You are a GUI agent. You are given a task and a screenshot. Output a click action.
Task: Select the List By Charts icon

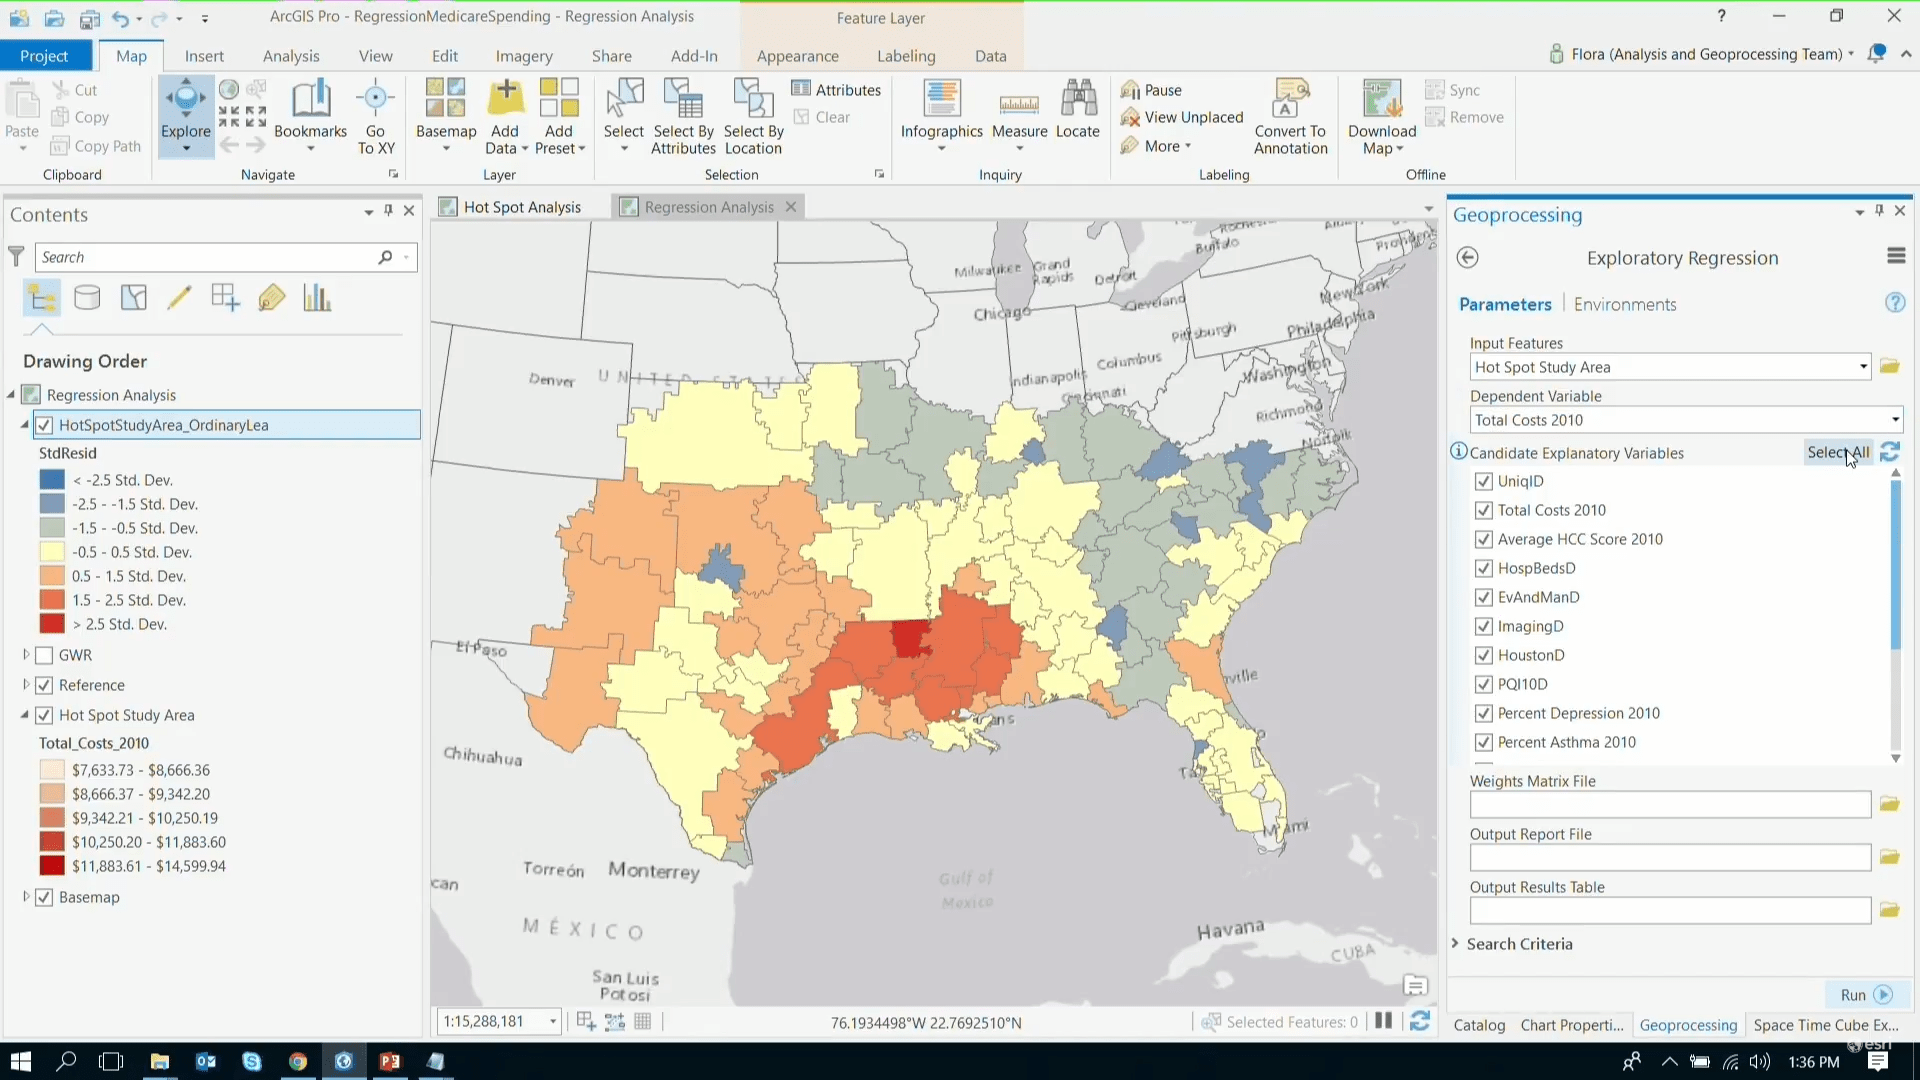click(317, 298)
